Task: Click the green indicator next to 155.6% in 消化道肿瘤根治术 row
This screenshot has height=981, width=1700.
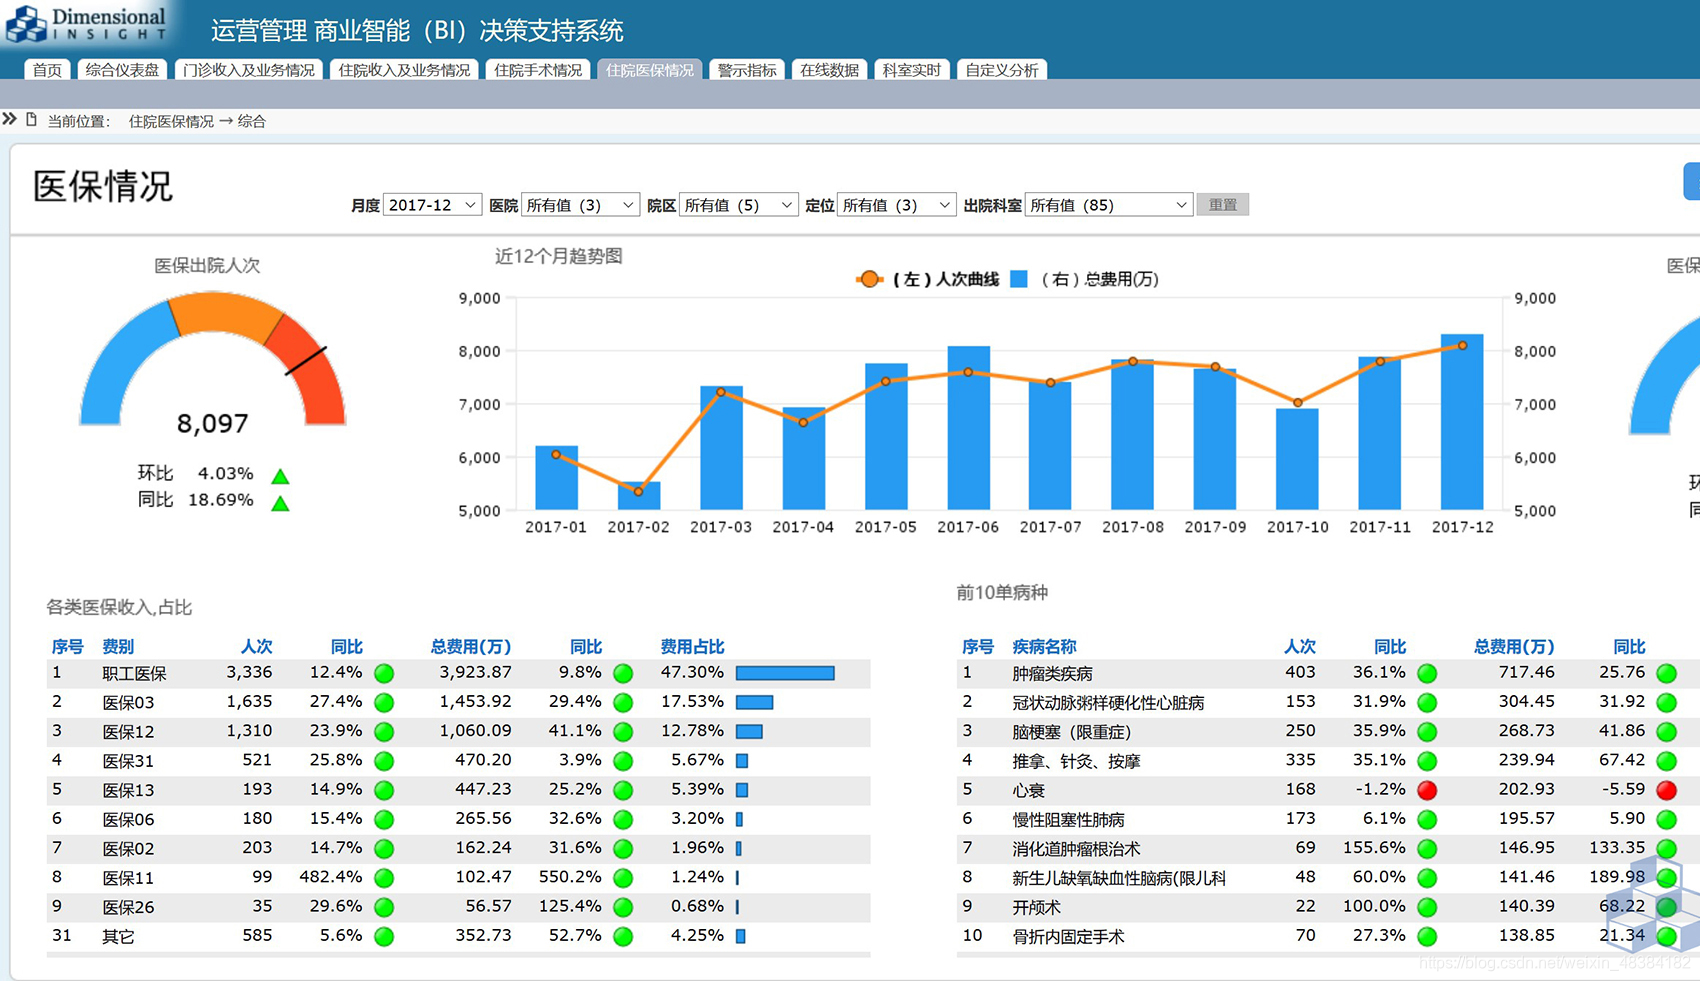Action: [x=1427, y=849]
